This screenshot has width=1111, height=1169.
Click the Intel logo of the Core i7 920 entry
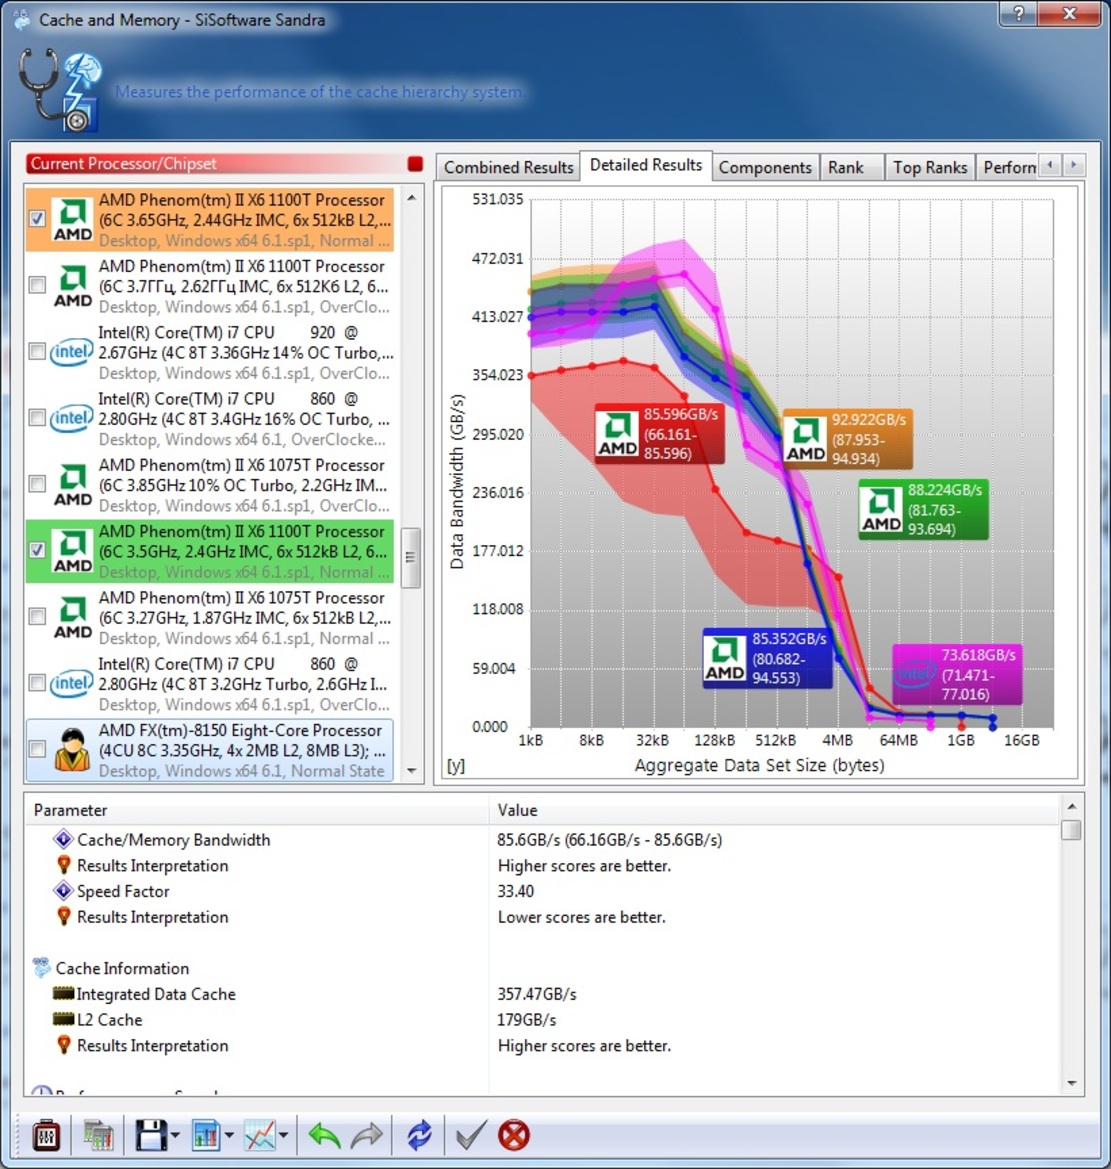pos(72,352)
